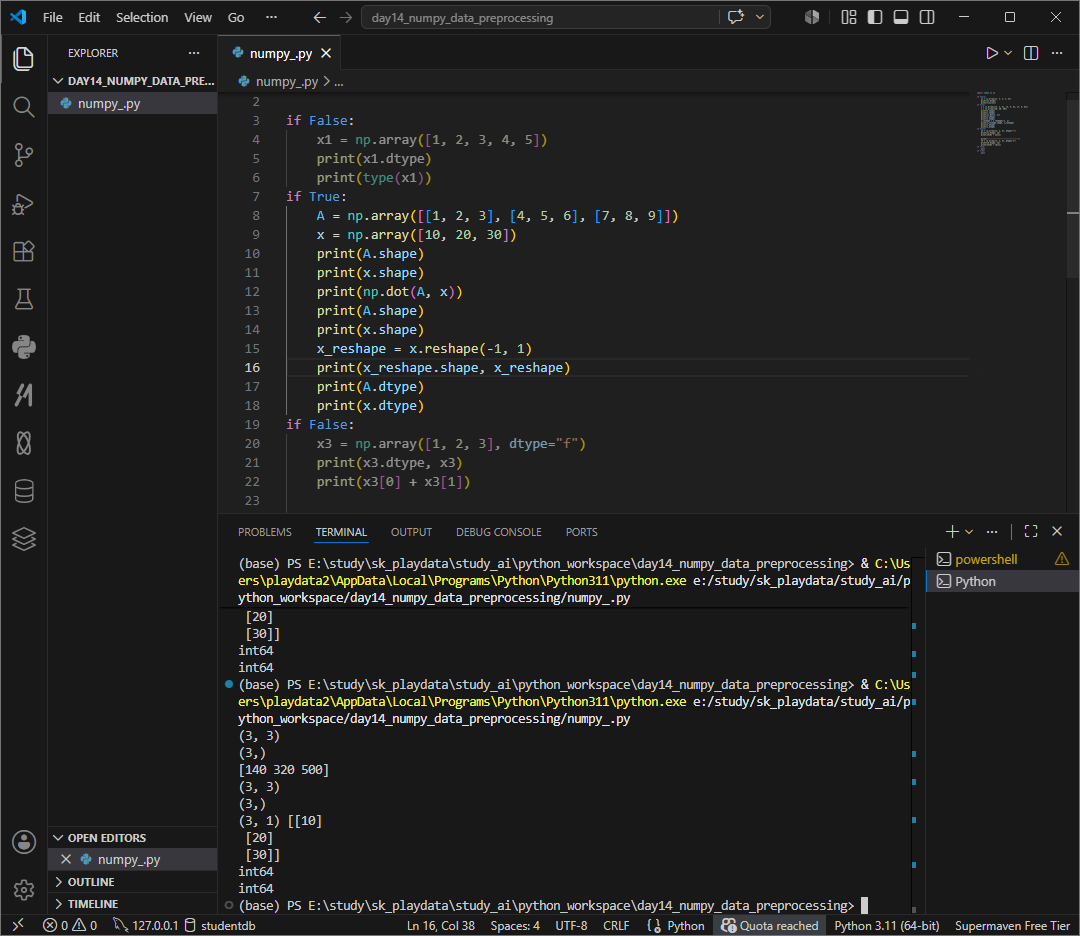Change line ending via CRLF
1080x936 pixels.
coord(616,925)
